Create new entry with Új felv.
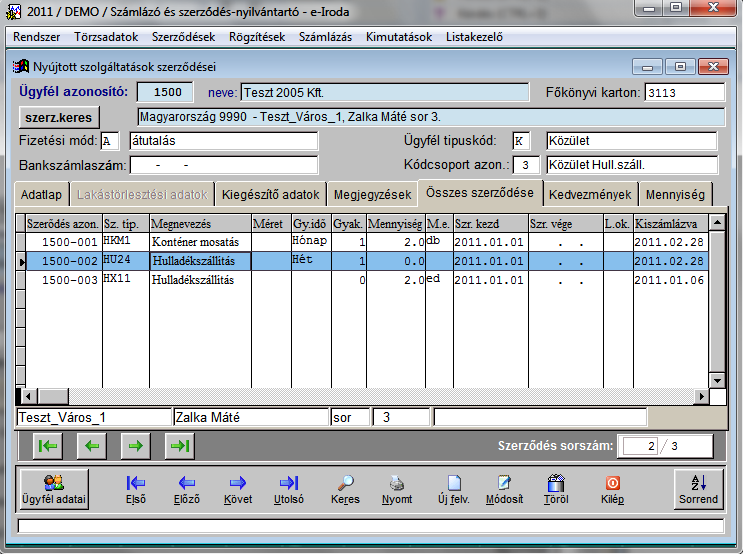The height and width of the screenshot is (554, 743). pos(453,488)
